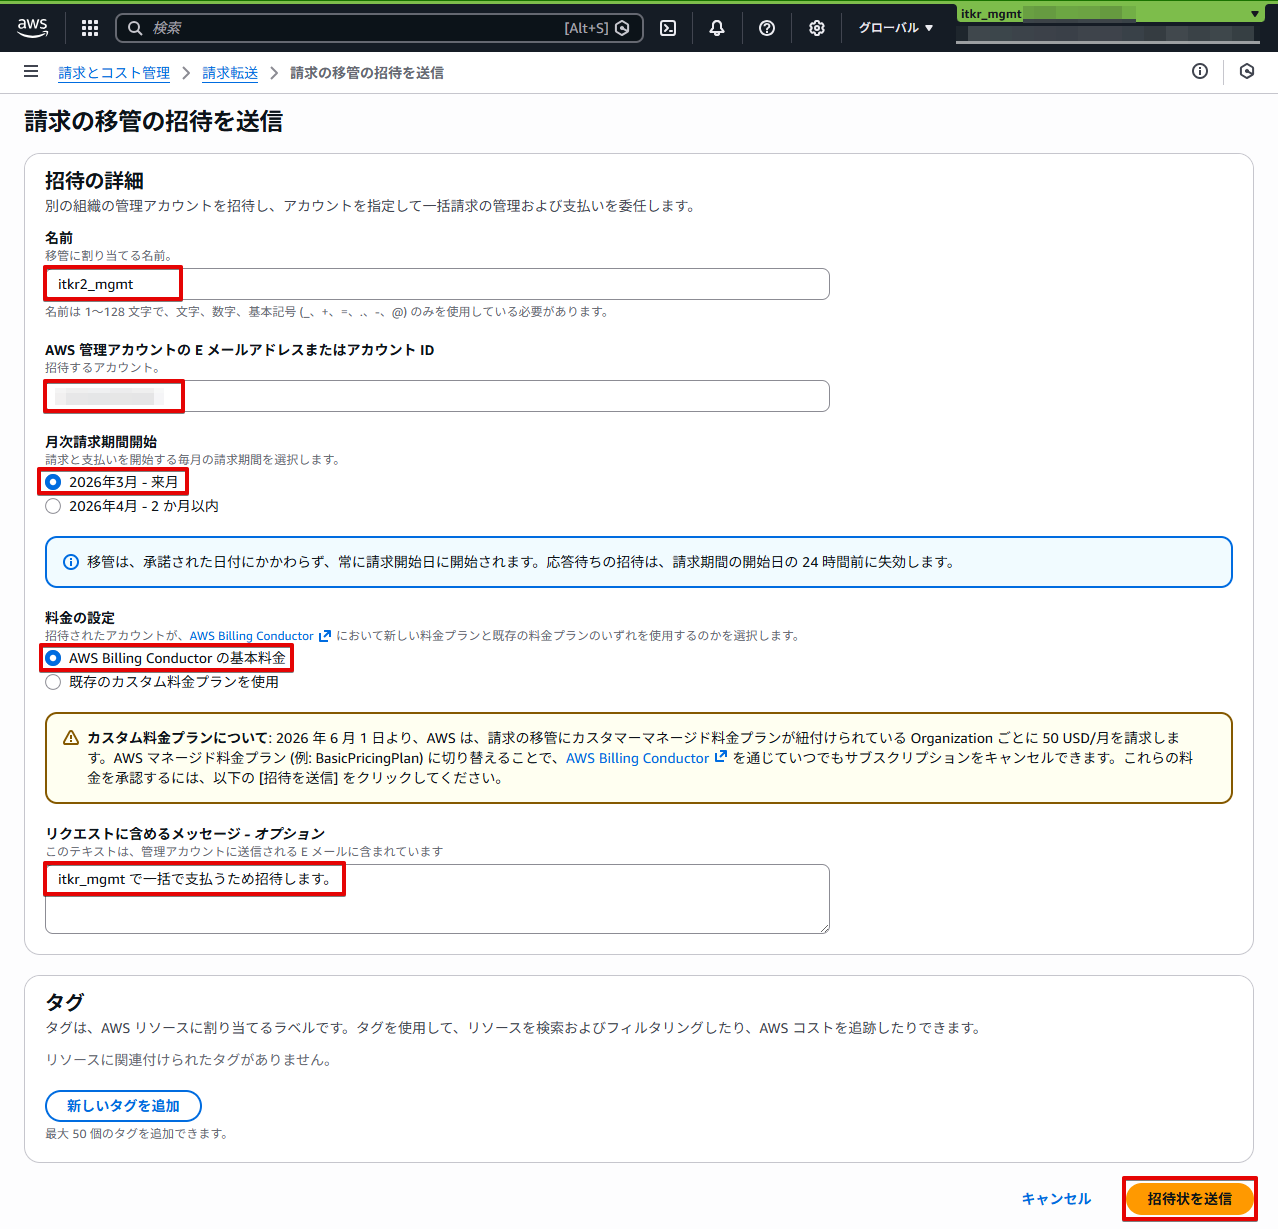This screenshot has width=1278, height=1229.
Task: Click the top 検索 search box
Action: (380, 28)
